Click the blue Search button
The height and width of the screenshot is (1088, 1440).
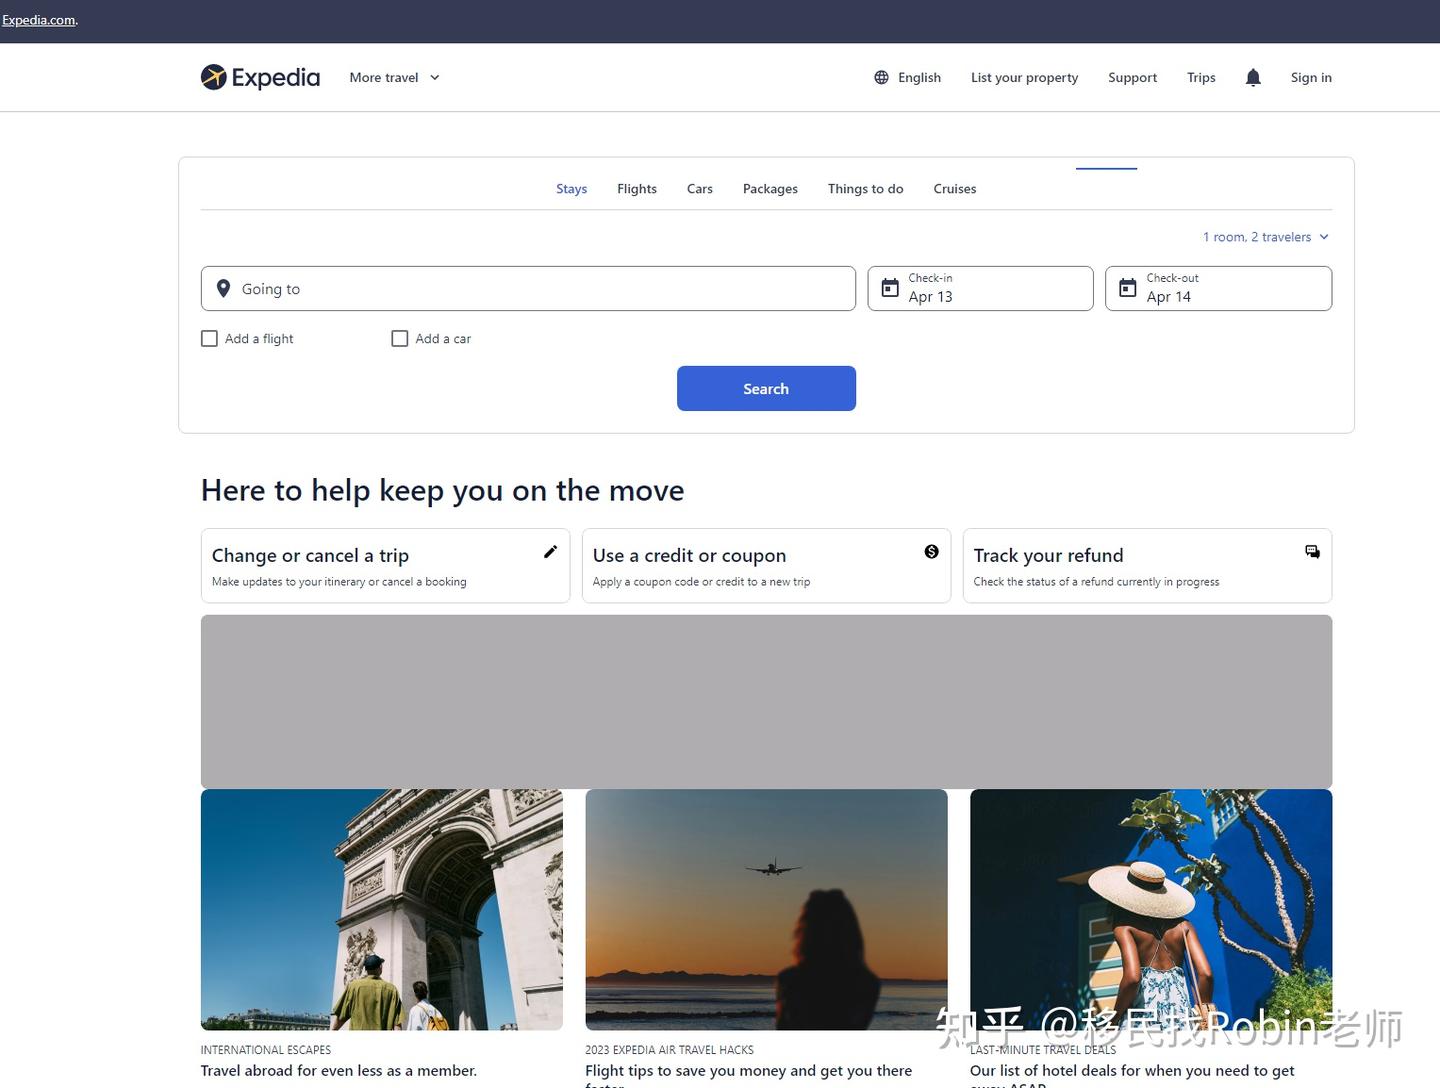(x=766, y=388)
